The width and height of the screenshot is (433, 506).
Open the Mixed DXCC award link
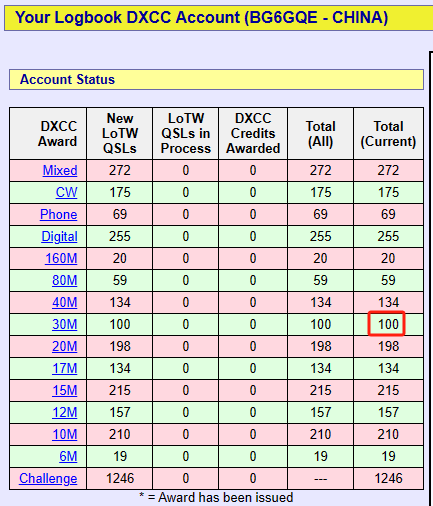(60, 170)
